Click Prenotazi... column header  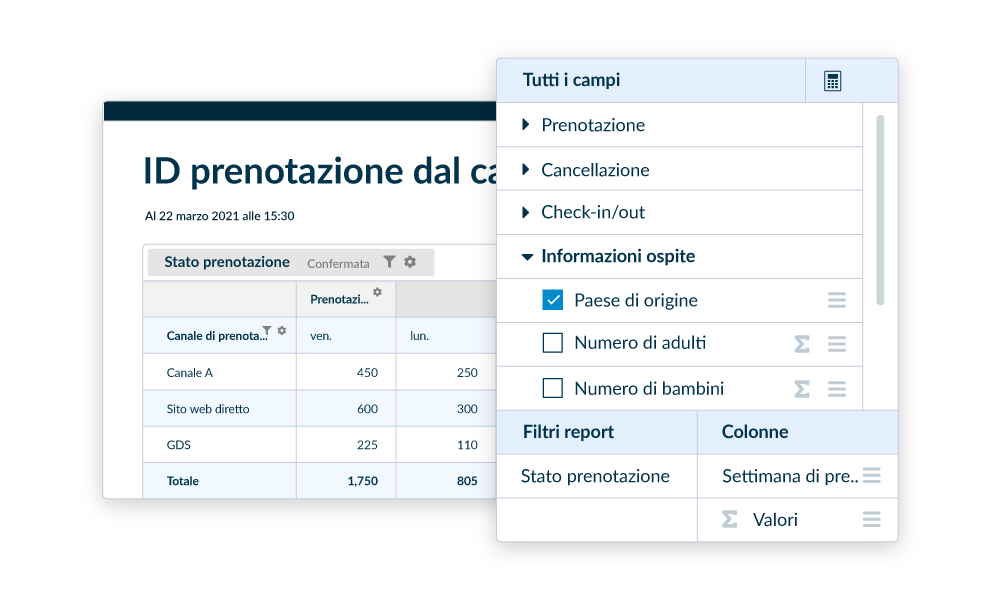339,299
